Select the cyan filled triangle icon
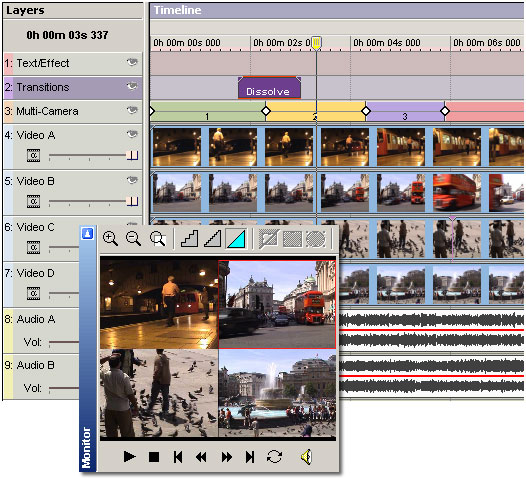 click(x=237, y=238)
